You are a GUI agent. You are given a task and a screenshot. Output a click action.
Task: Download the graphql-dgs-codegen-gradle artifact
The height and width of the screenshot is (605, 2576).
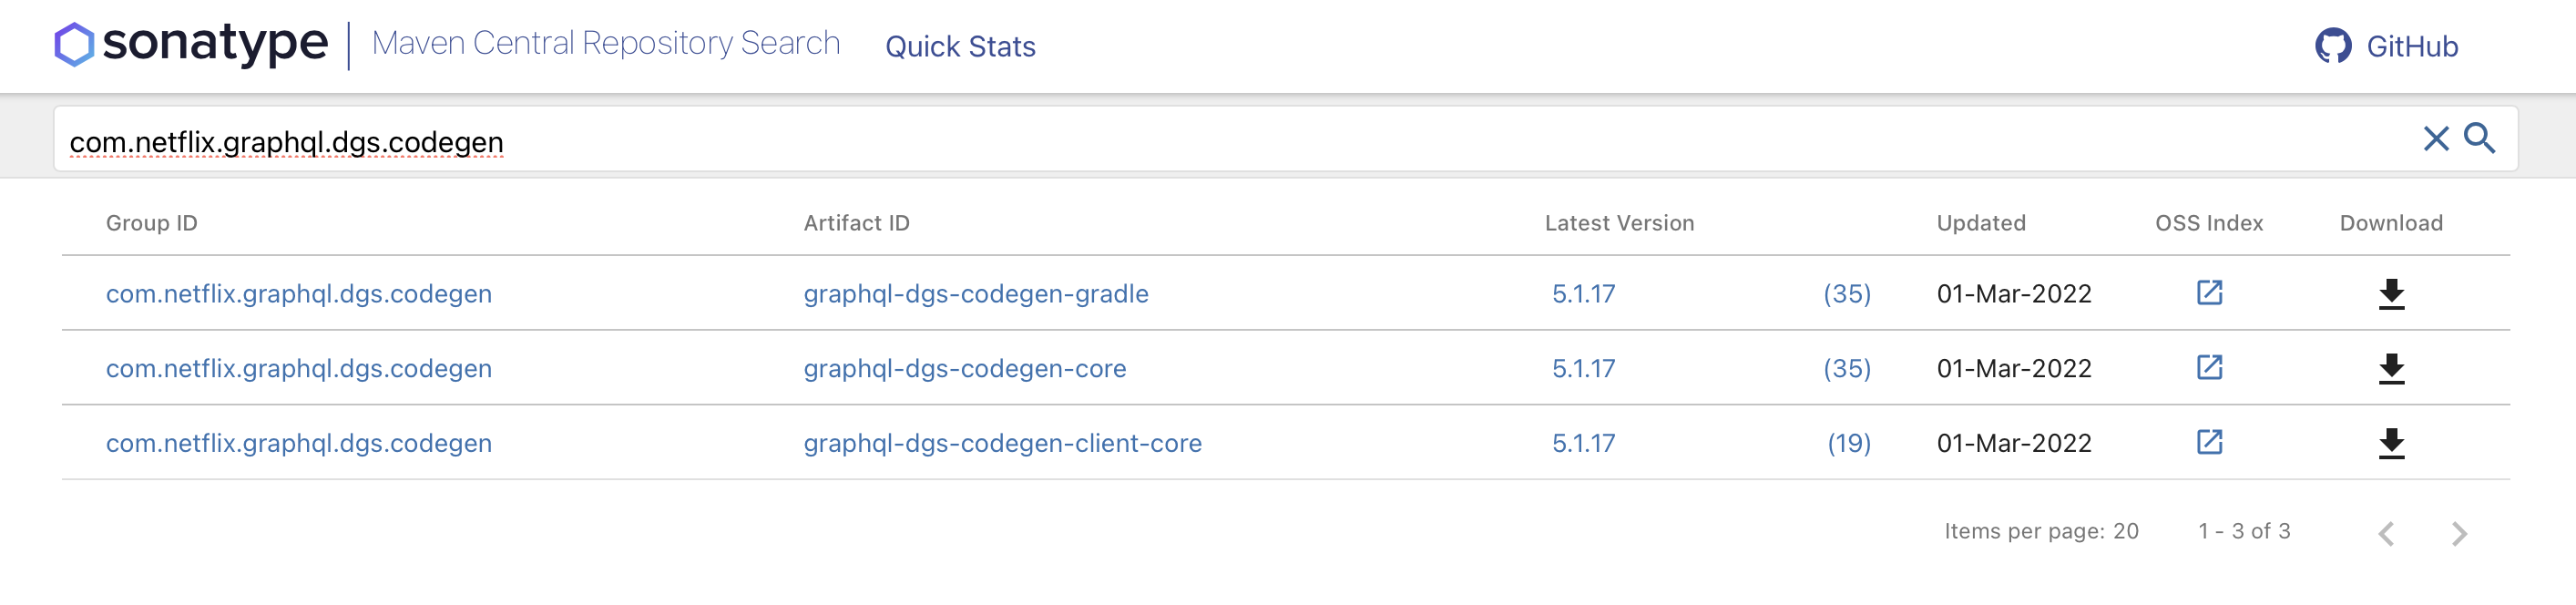pos(2391,293)
